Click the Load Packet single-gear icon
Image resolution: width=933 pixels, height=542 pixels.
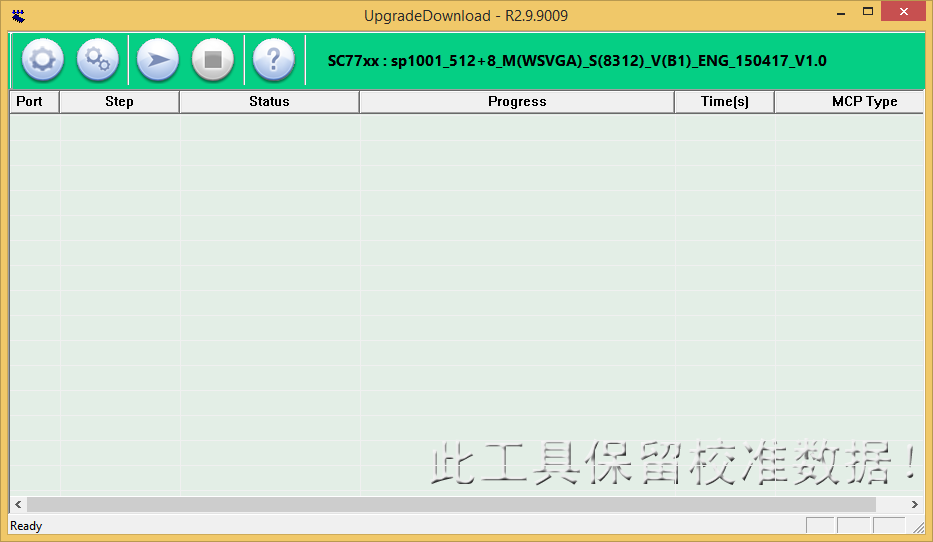pyautogui.click(x=42, y=60)
